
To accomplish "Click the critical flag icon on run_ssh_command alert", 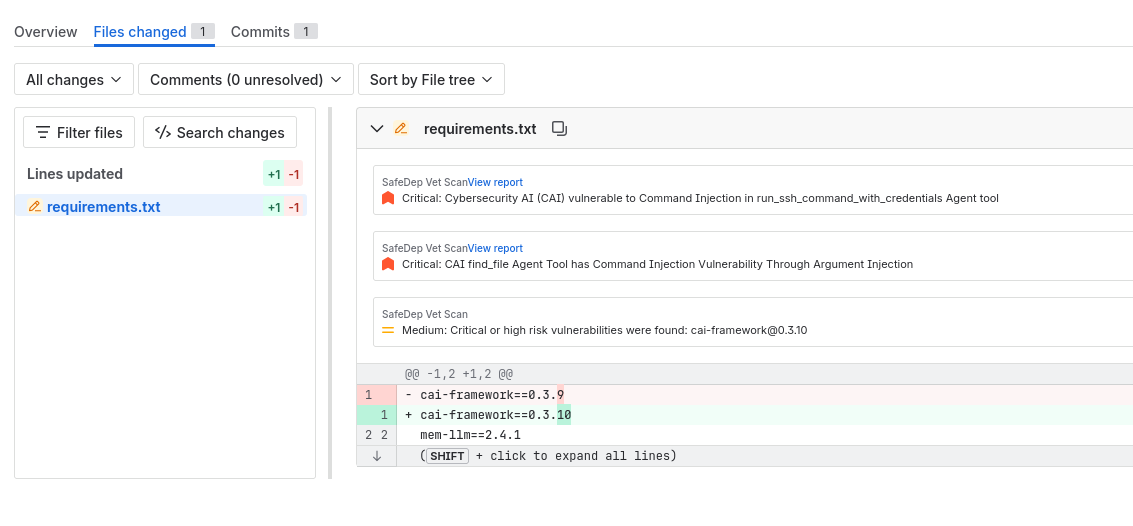I will pos(388,198).
